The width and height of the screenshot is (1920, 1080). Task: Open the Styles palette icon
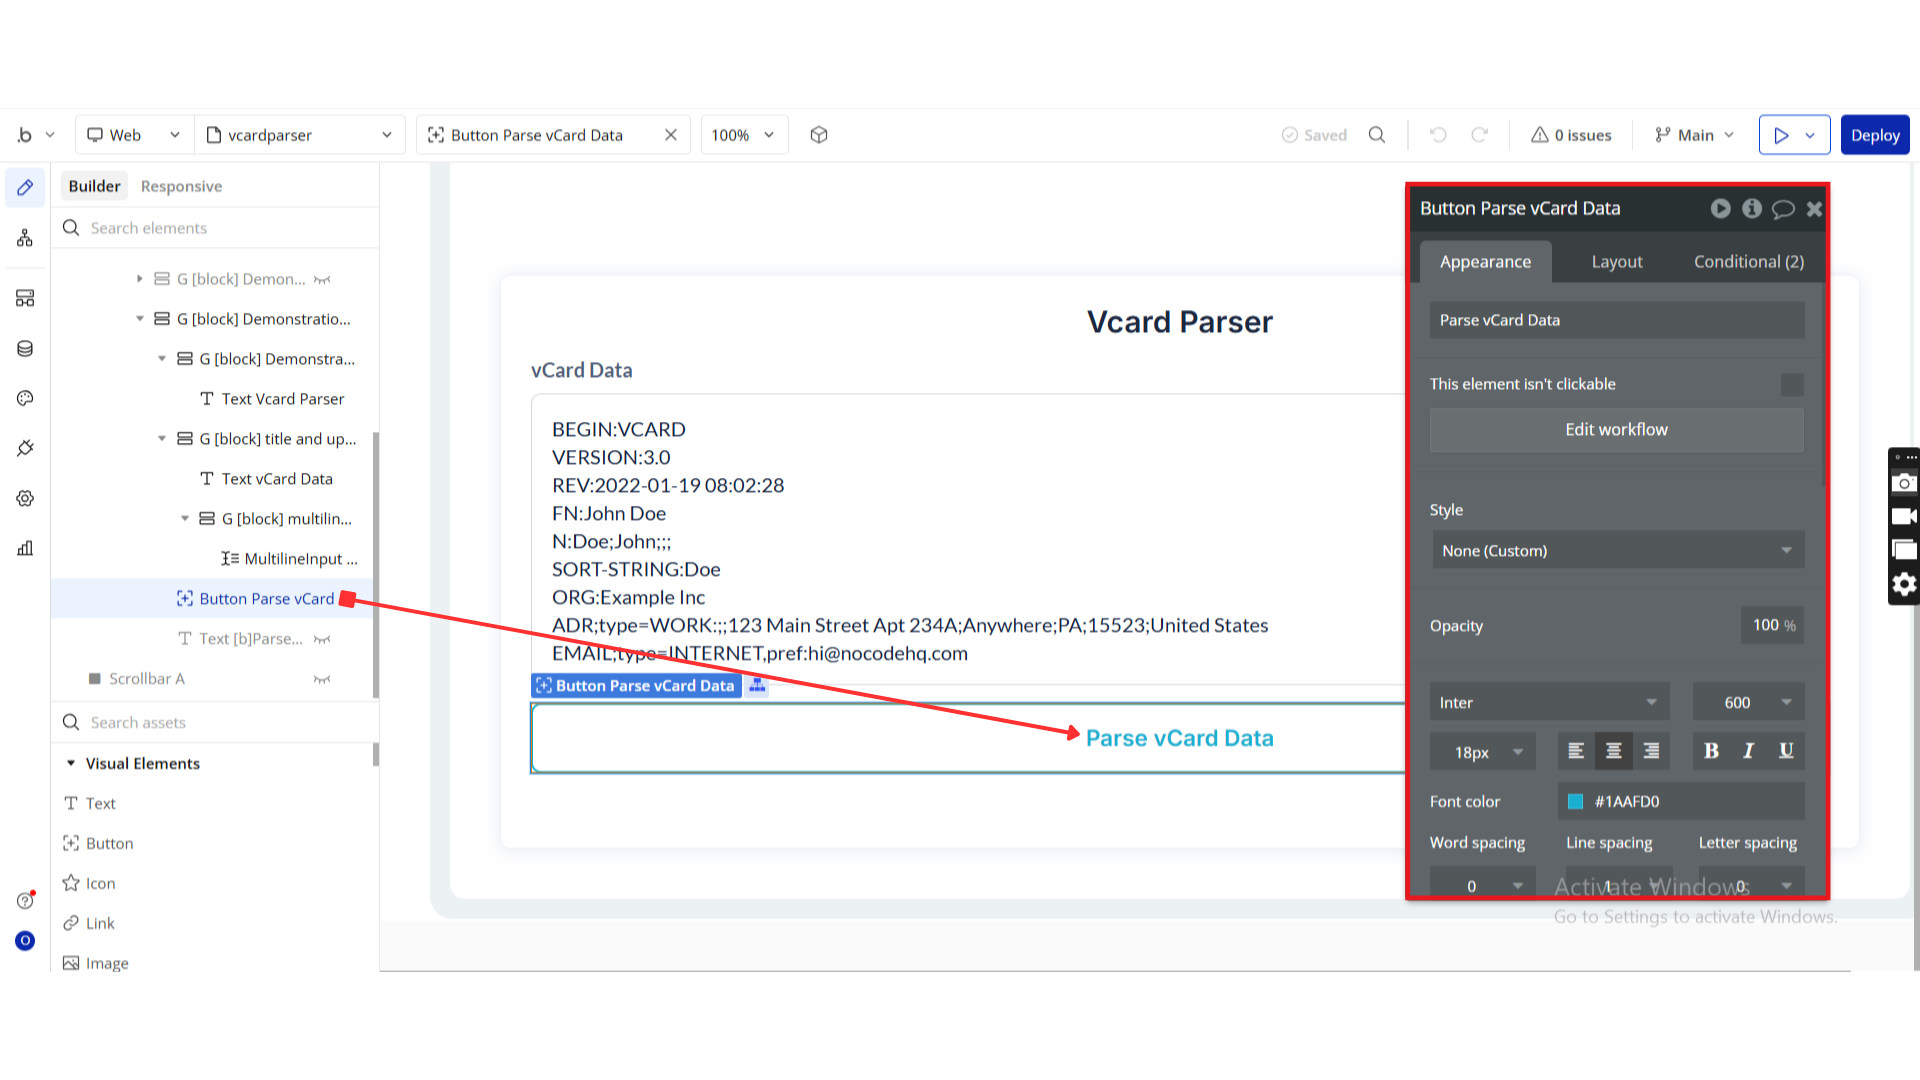click(x=25, y=398)
